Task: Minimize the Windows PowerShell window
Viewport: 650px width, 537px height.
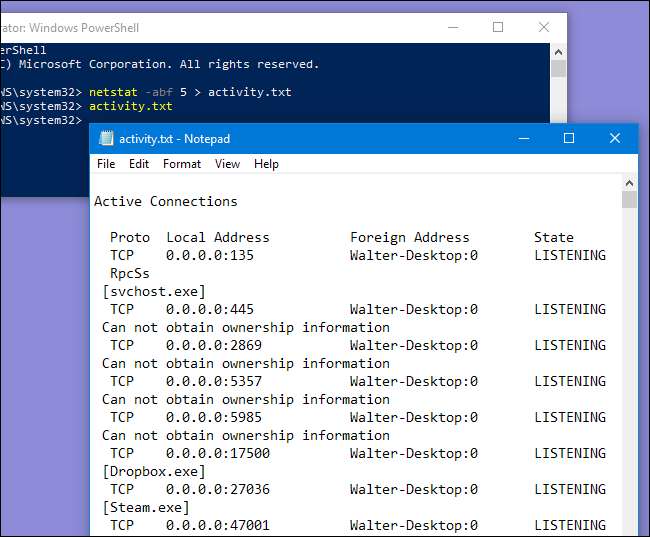Action: 451,27
